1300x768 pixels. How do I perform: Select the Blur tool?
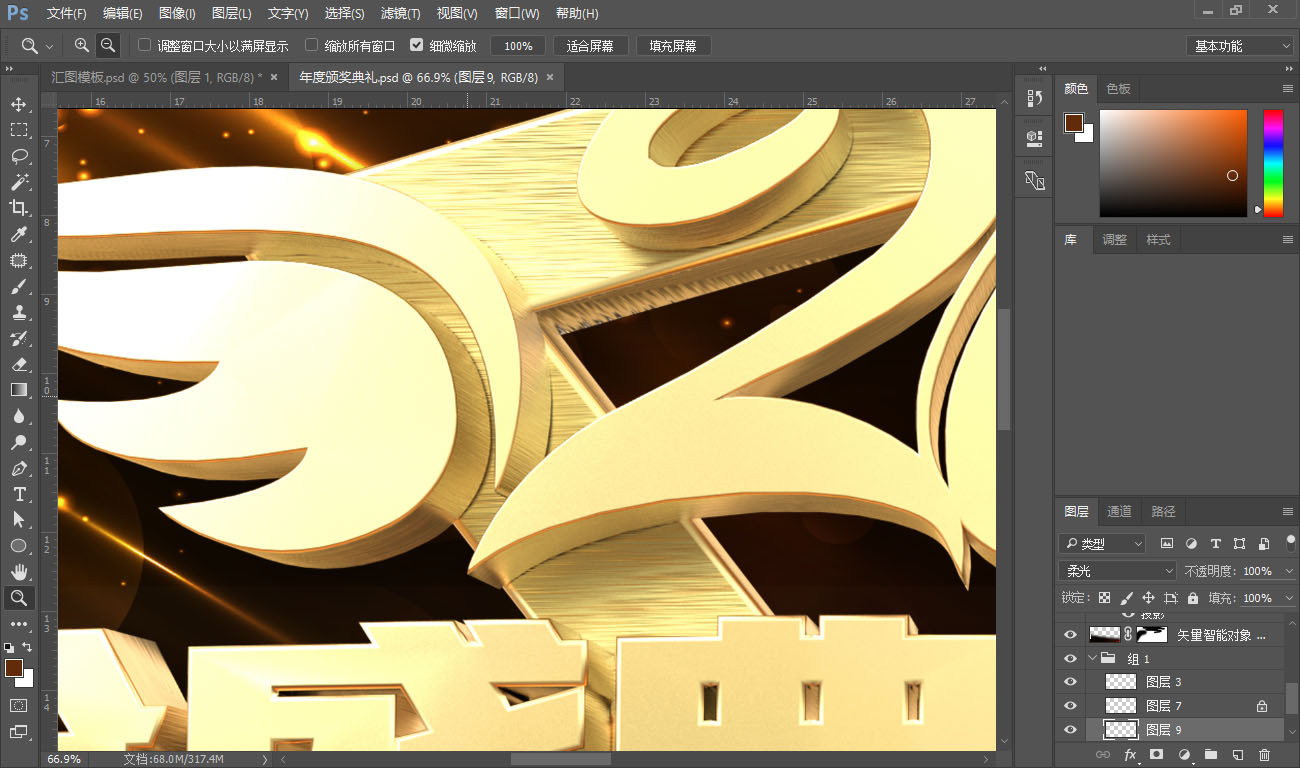pos(19,416)
